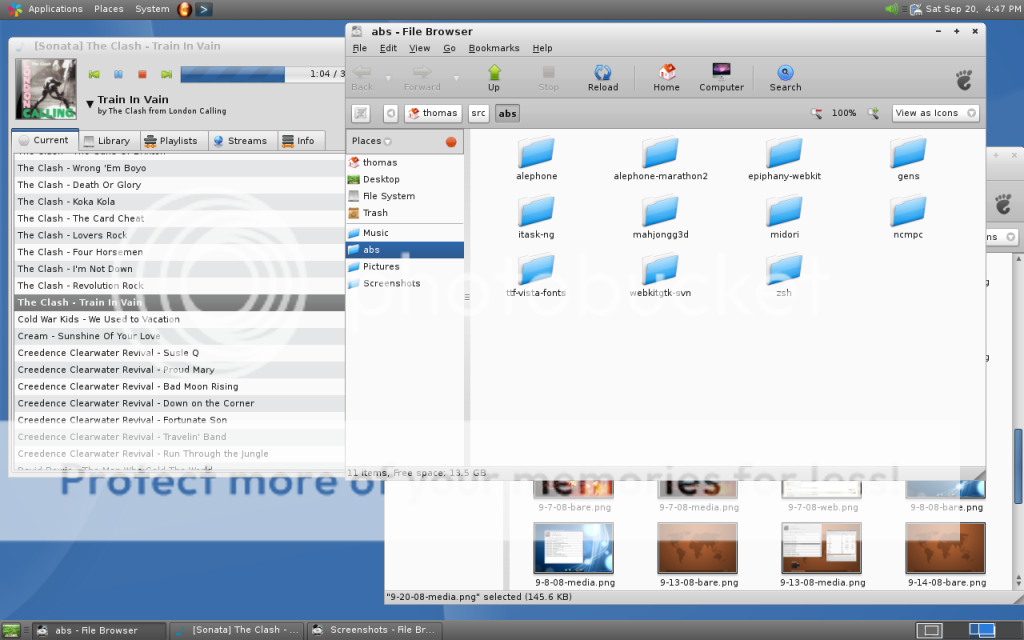Click the thomas path button
Image resolution: width=1024 pixels, height=640 pixels.
click(433, 113)
